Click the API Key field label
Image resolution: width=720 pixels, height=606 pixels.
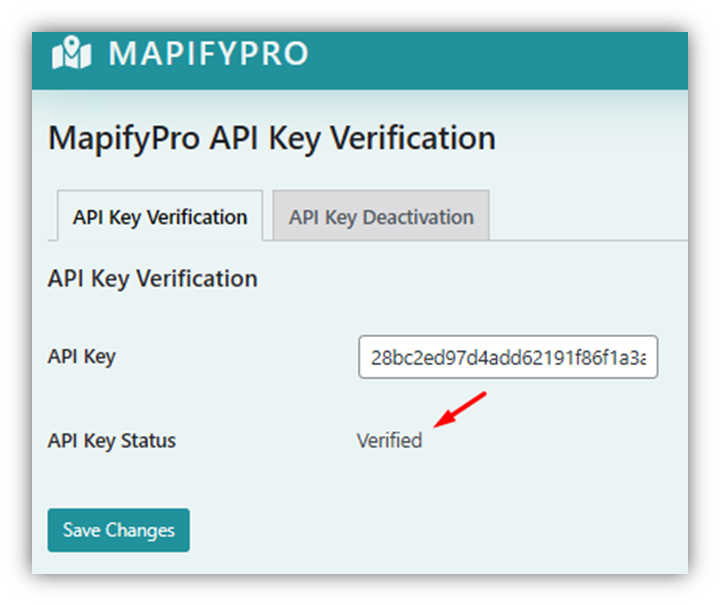click(x=82, y=357)
